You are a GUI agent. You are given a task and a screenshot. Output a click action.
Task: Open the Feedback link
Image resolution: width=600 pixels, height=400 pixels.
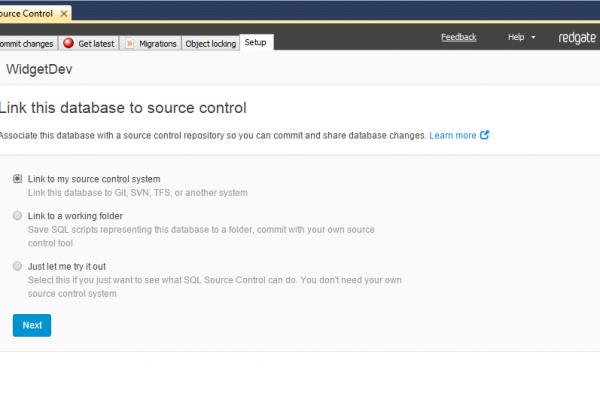tap(458, 37)
